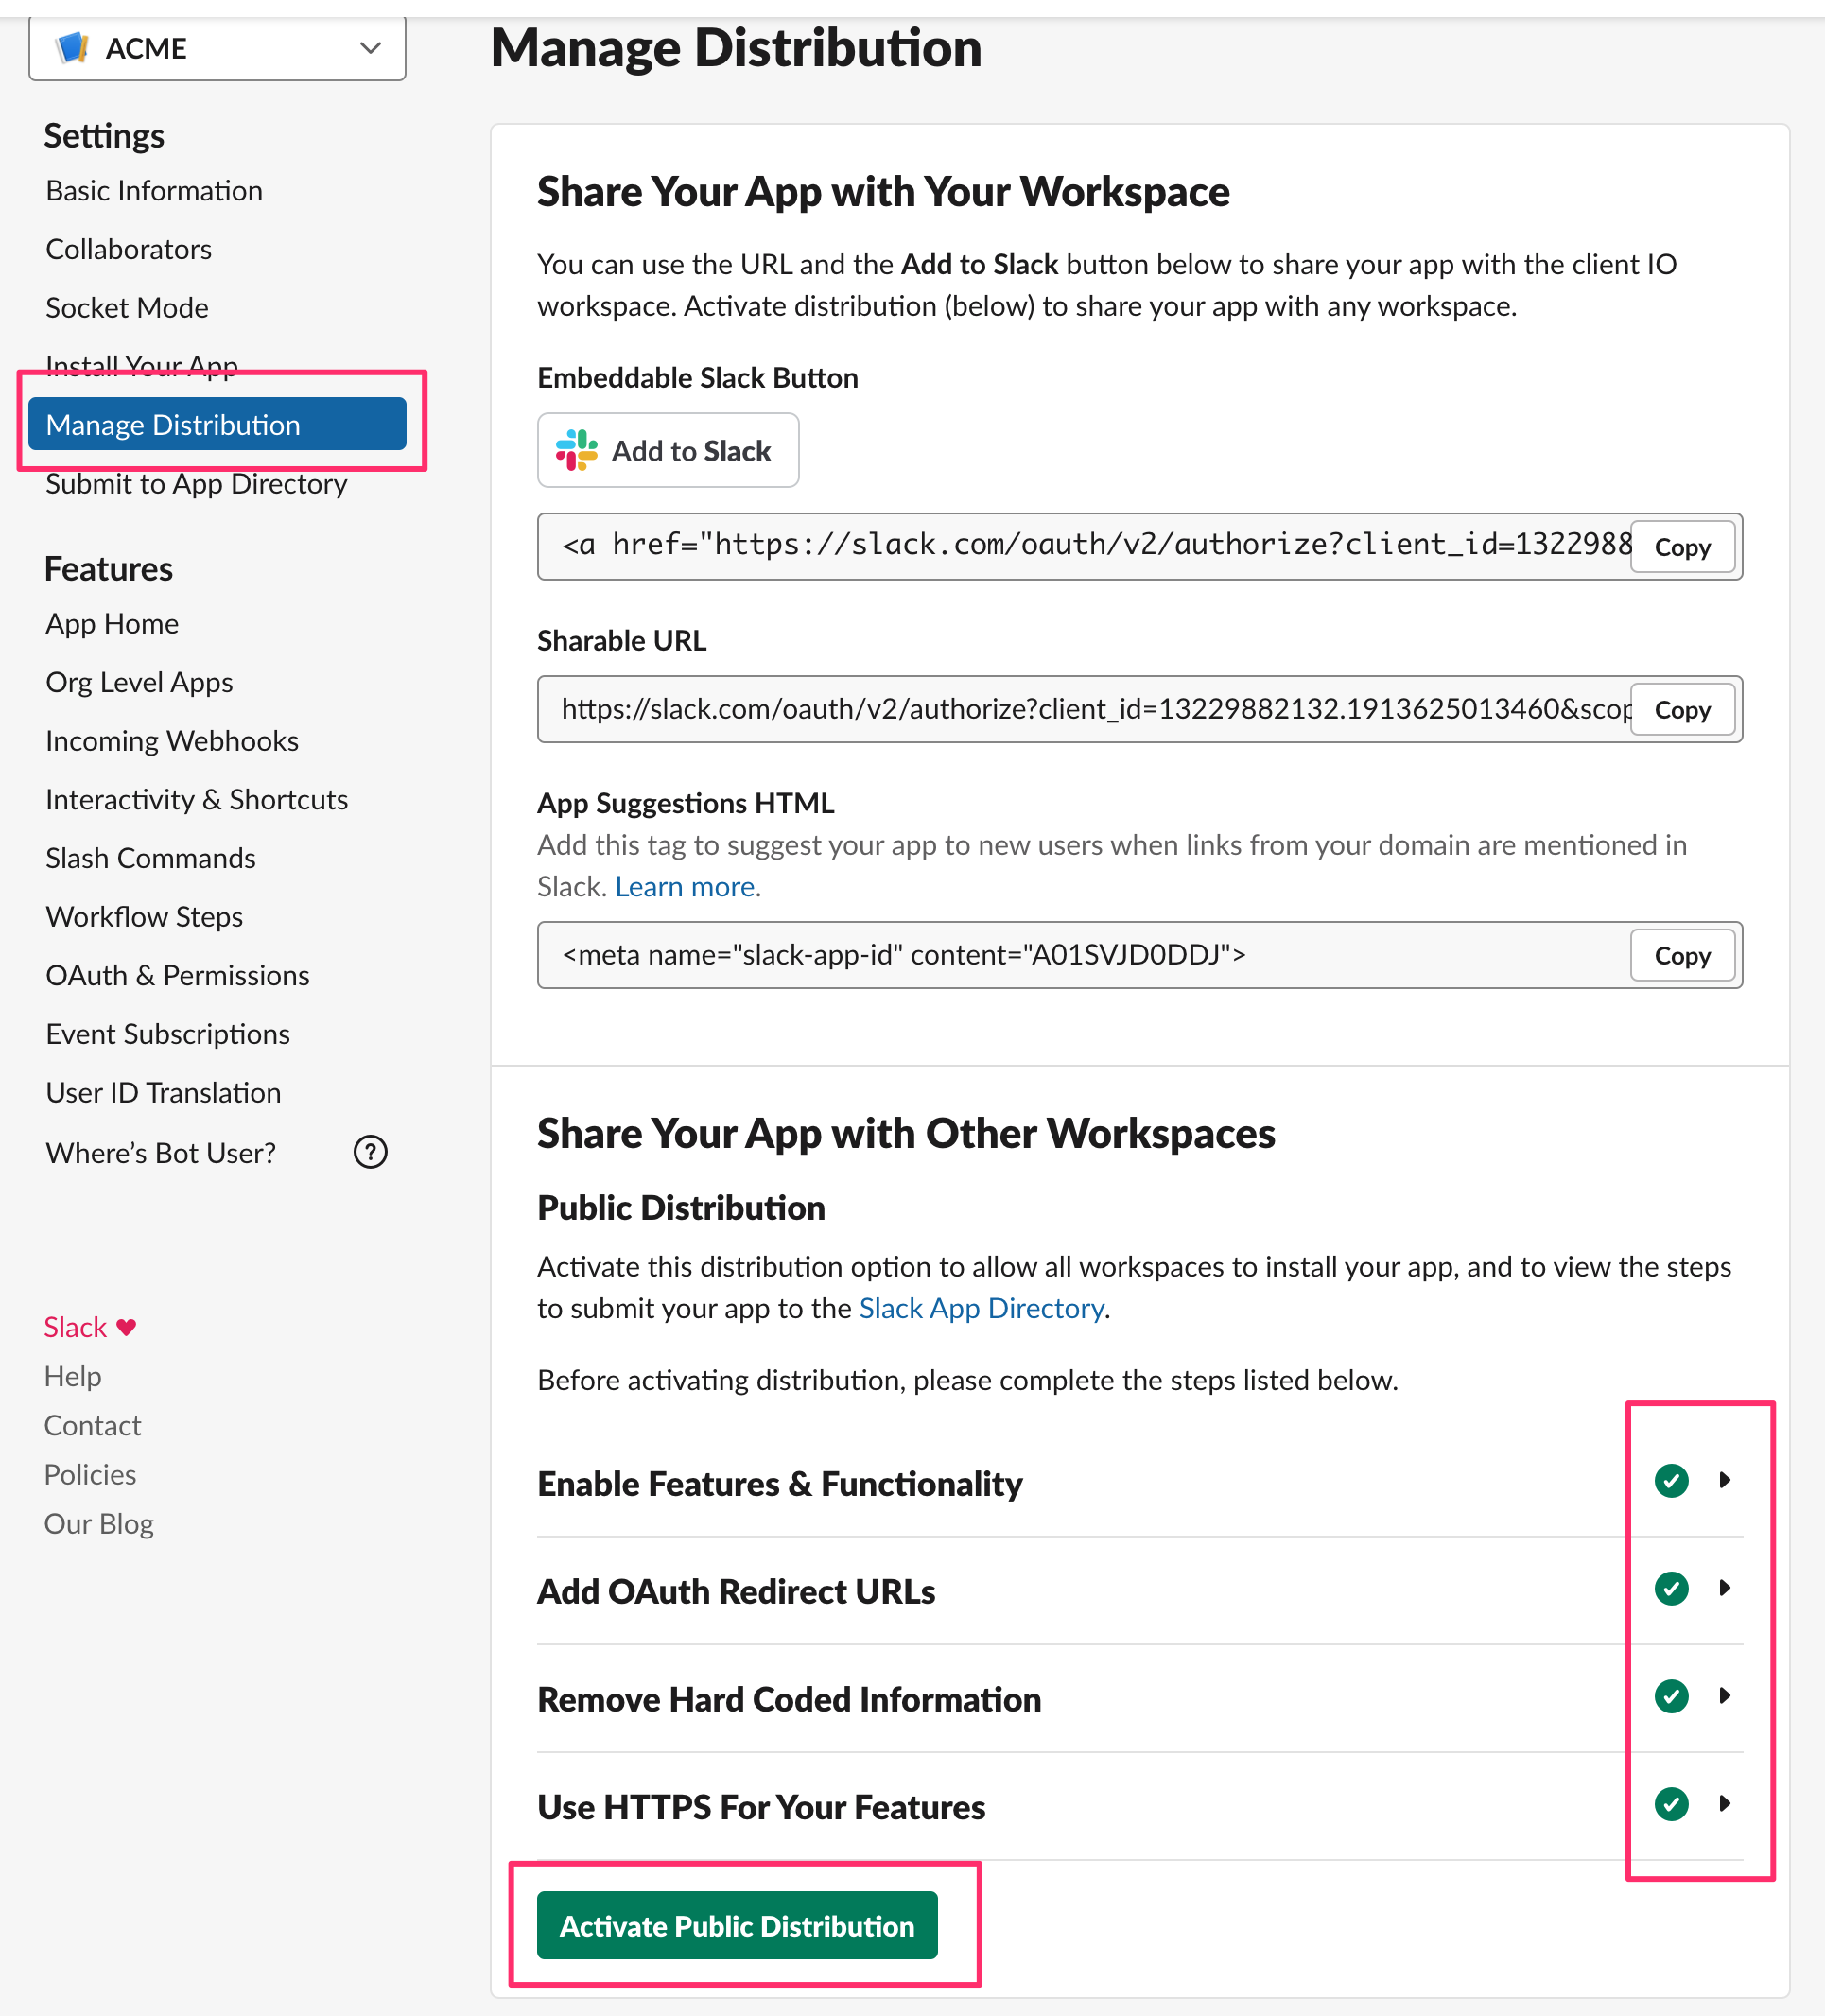Viewport: 1825px width, 2016px height.
Task: Click Activate Public Distribution button
Action: pyautogui.click(x=737, y=1926)
